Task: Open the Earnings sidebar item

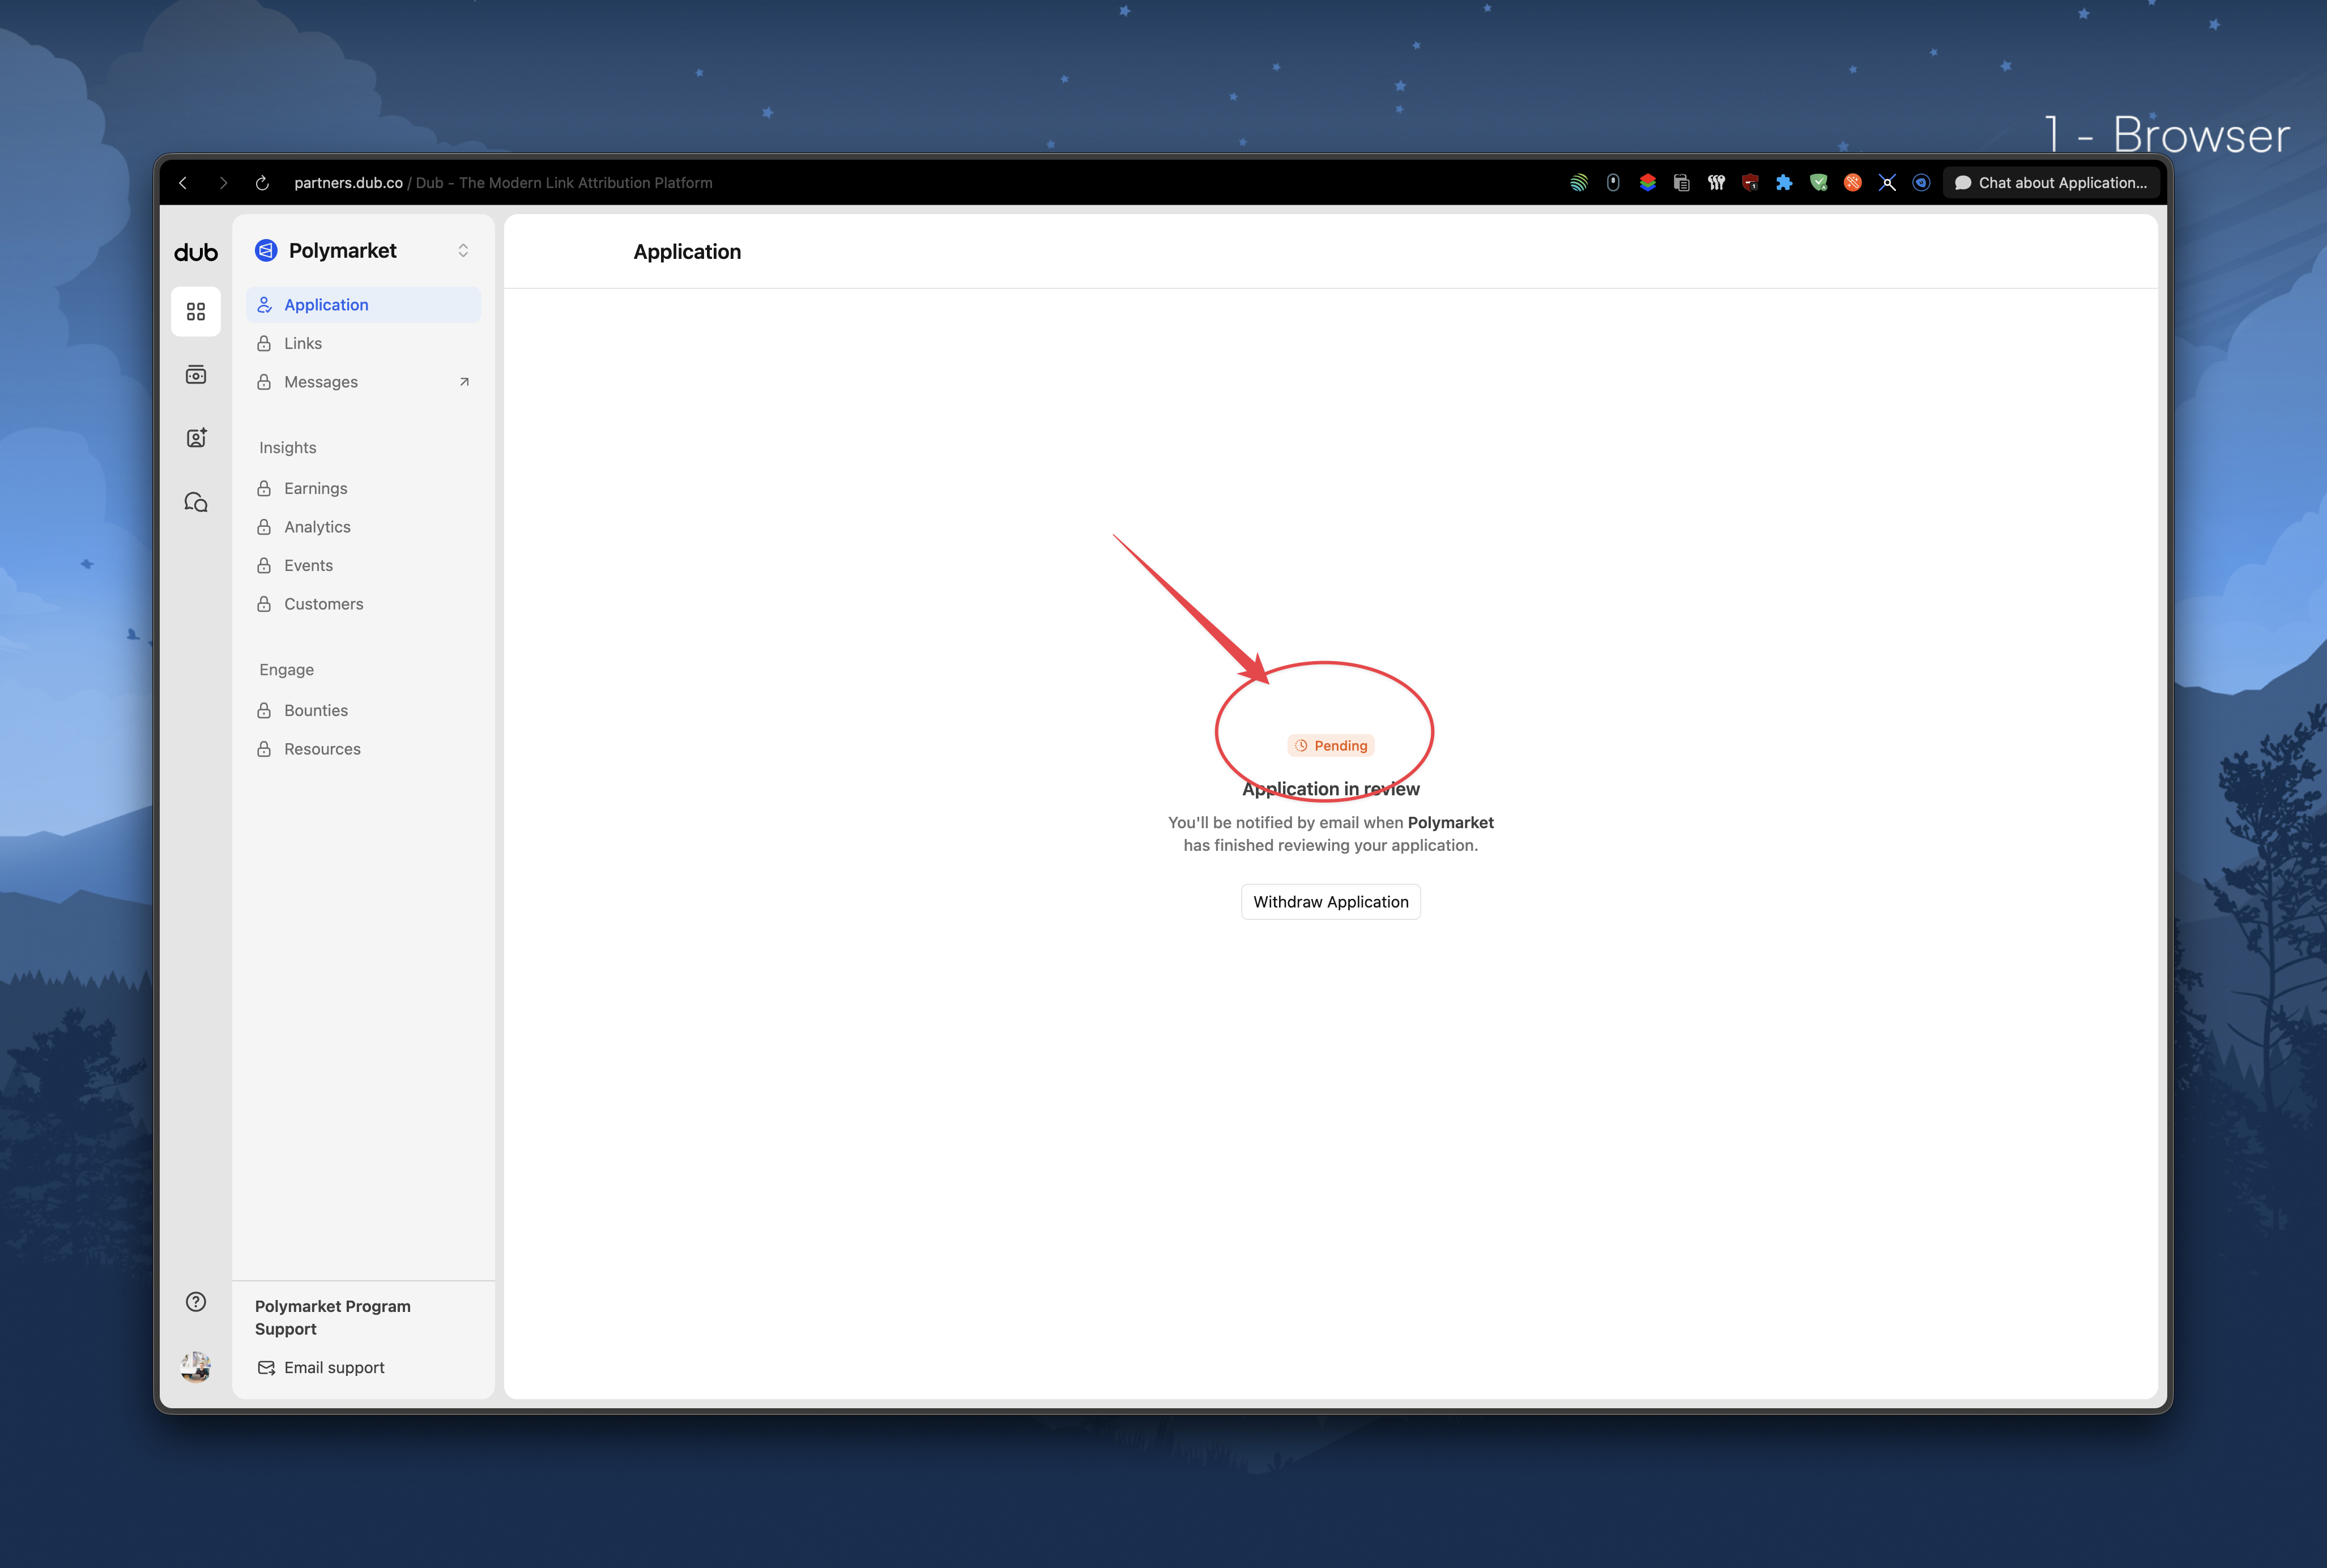Action: click(315, 488)
